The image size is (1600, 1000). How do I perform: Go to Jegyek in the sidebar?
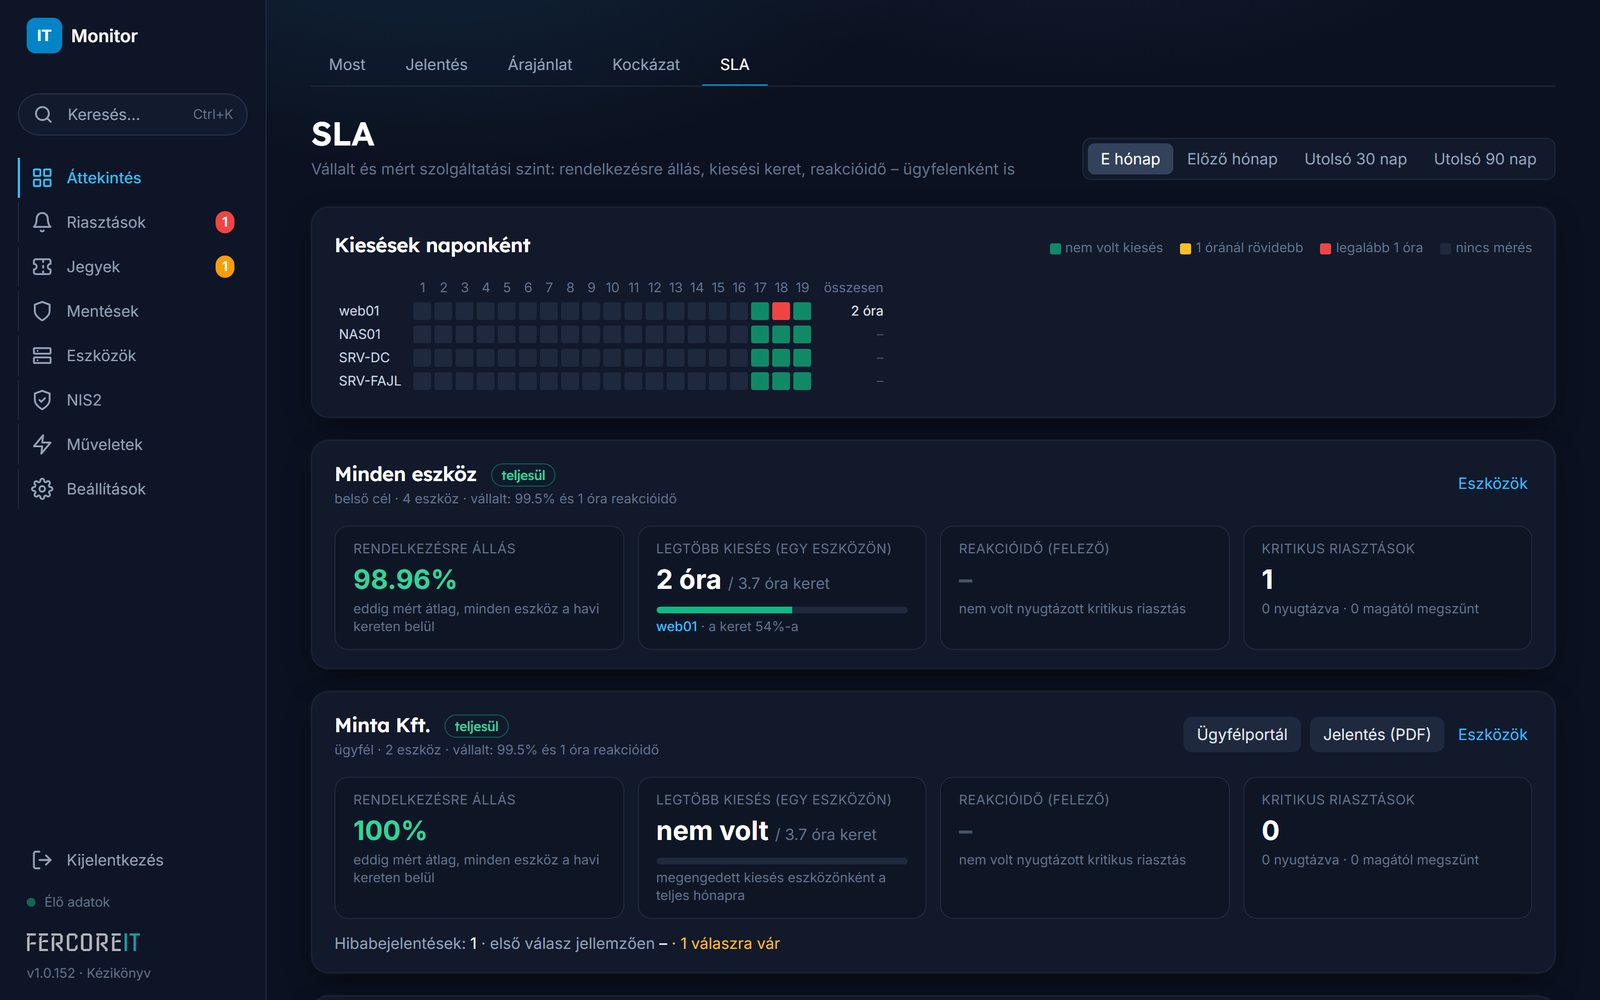pos(132,267)
